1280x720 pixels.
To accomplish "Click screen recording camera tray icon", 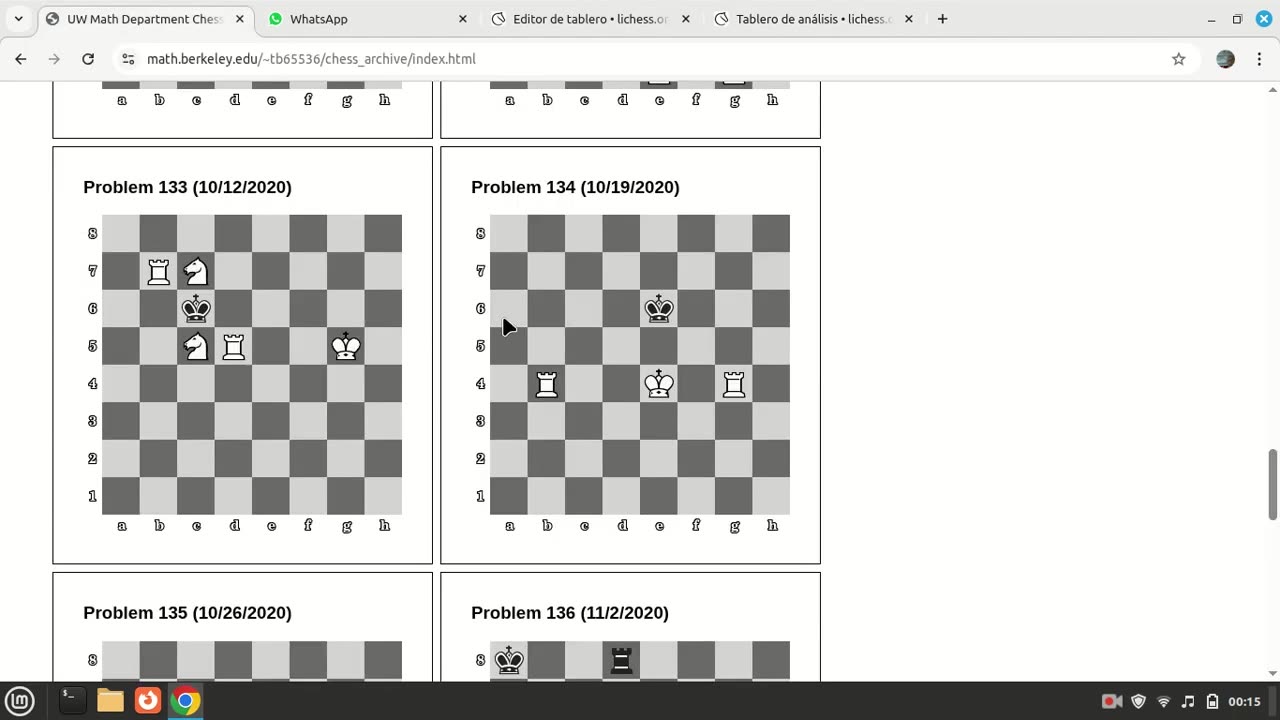I will [x=1111, y=701].
